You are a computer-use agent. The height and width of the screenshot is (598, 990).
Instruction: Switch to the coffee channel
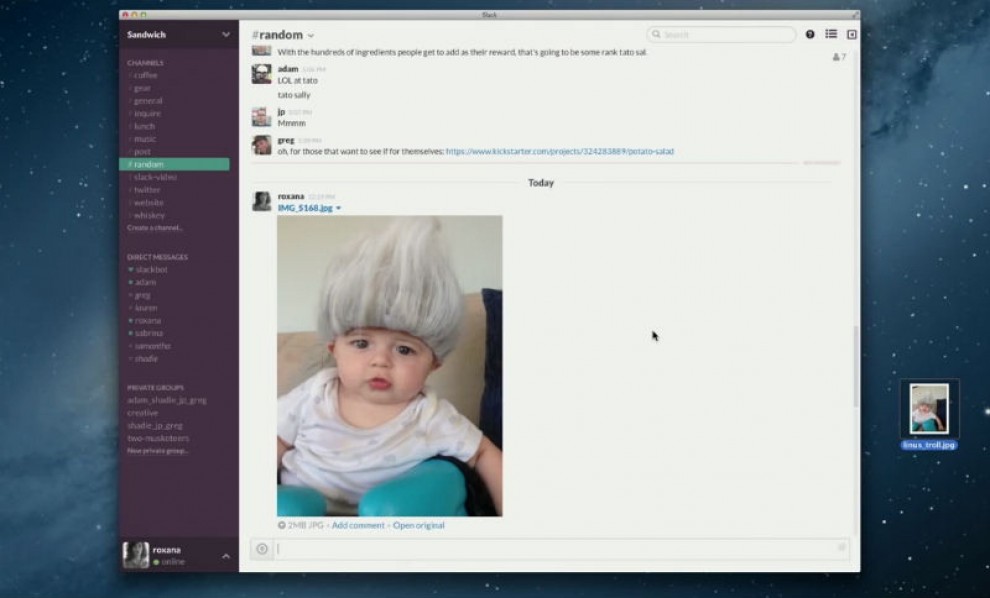145,75
